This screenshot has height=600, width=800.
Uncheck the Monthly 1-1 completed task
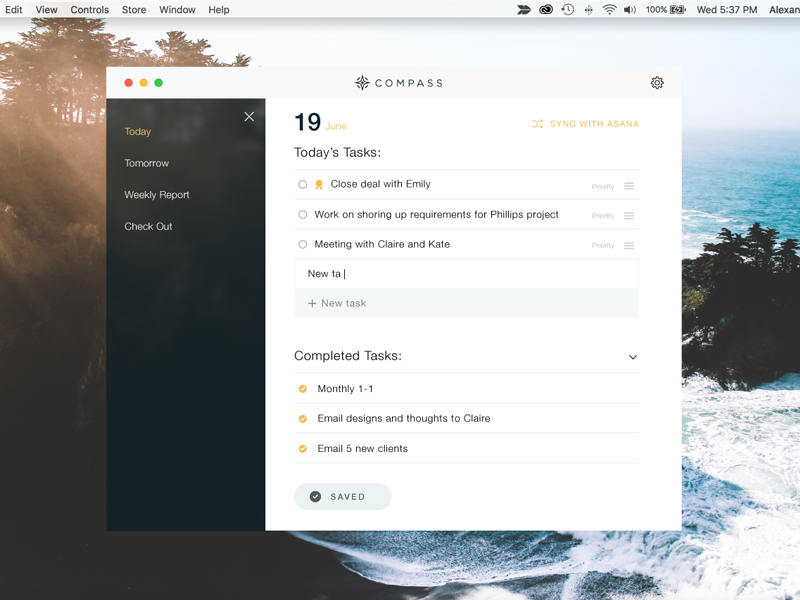[x=303, y=389]
